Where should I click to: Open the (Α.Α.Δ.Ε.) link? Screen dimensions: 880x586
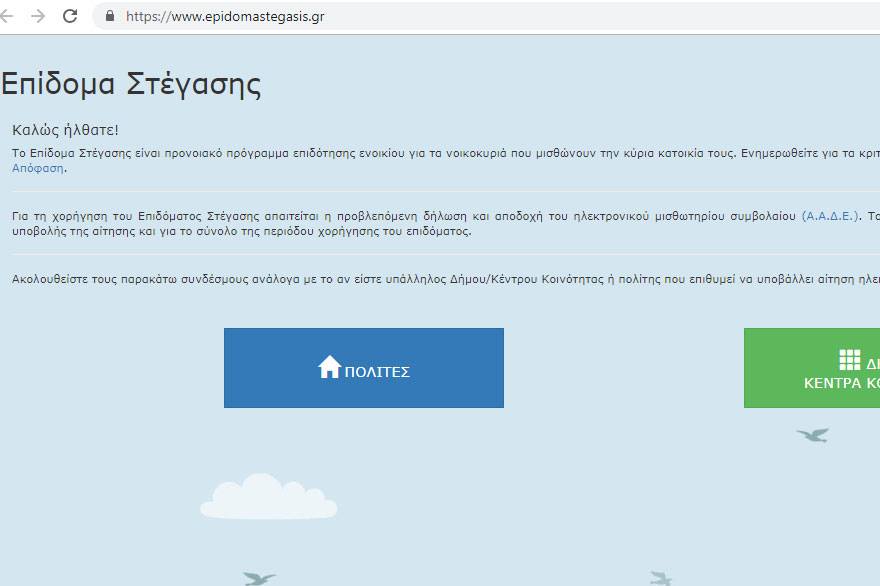(x=830, y=216)
